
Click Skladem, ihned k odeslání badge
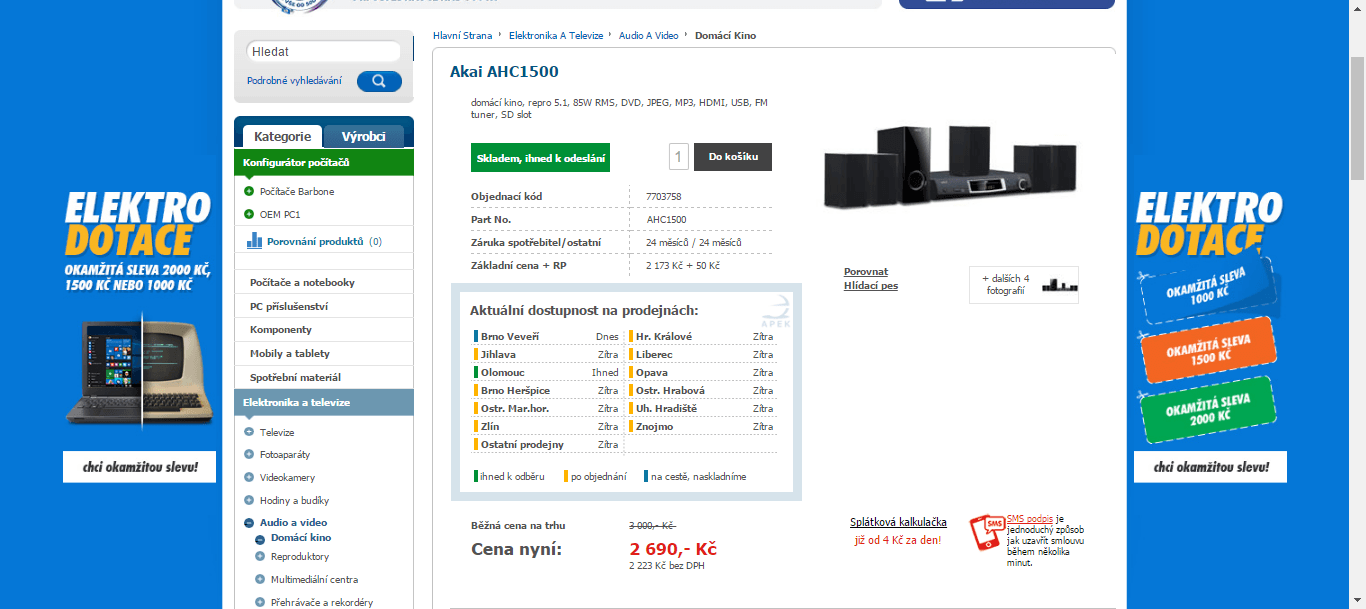point(540,158)
